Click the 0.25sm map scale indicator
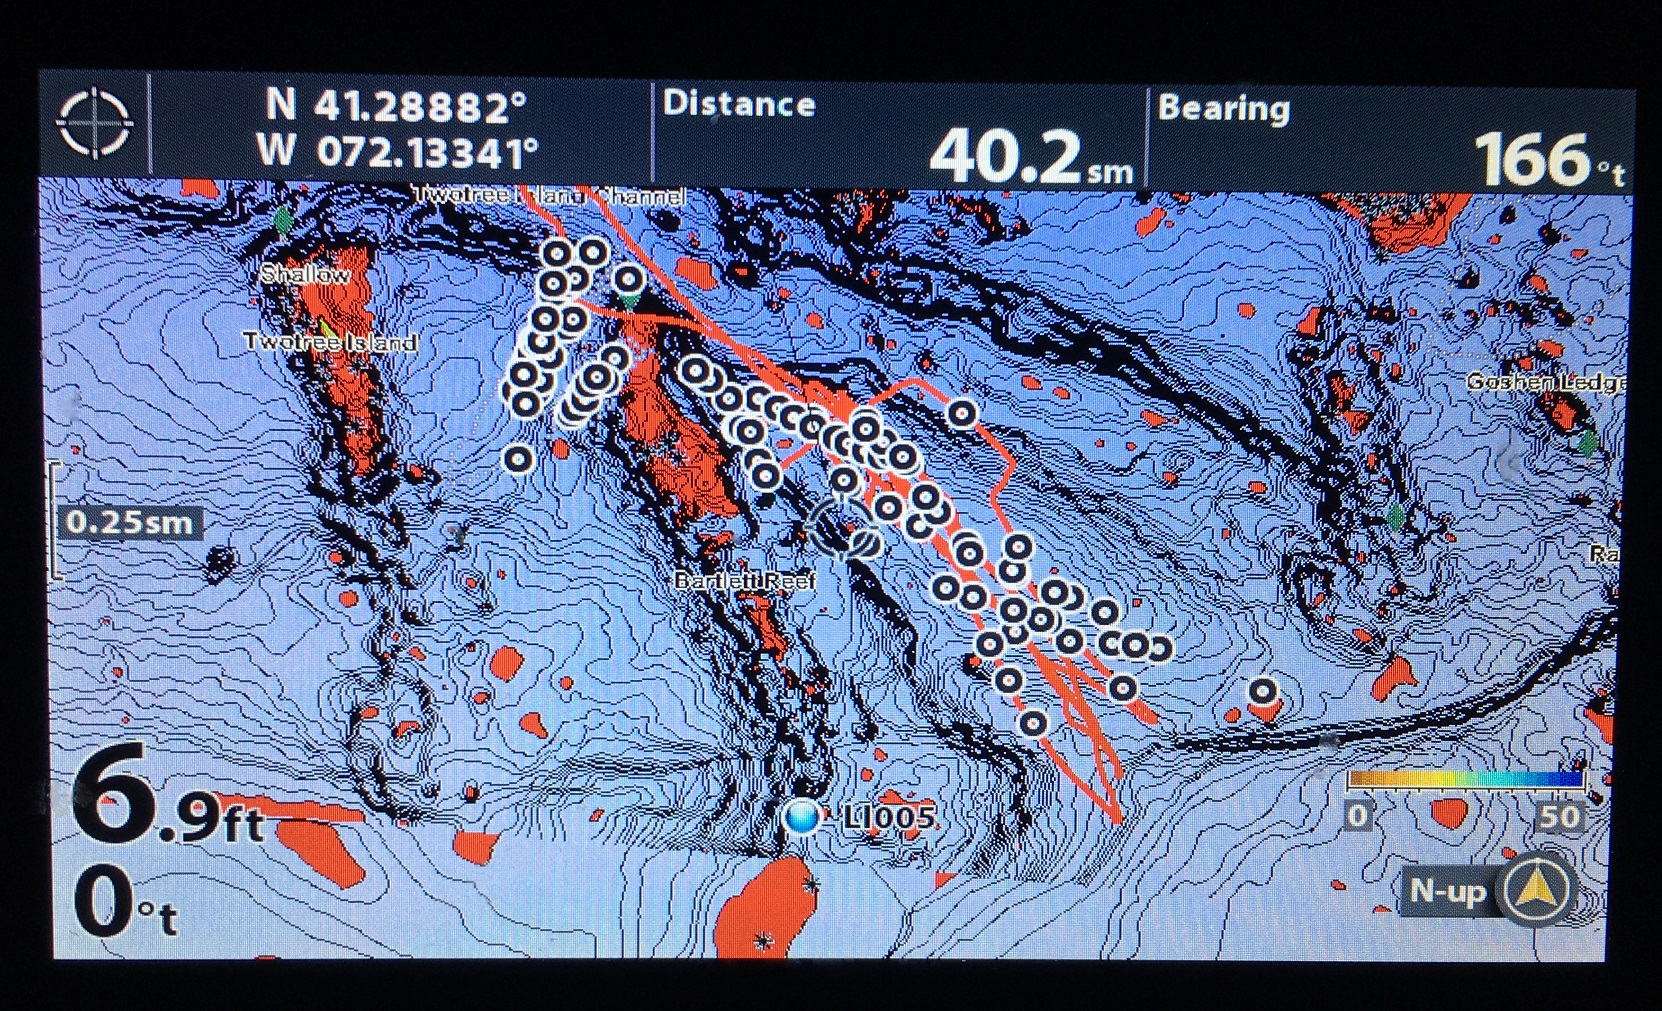Image resolution: width=1662 pixels, height=1011 pixels. [x=128, y=522]
